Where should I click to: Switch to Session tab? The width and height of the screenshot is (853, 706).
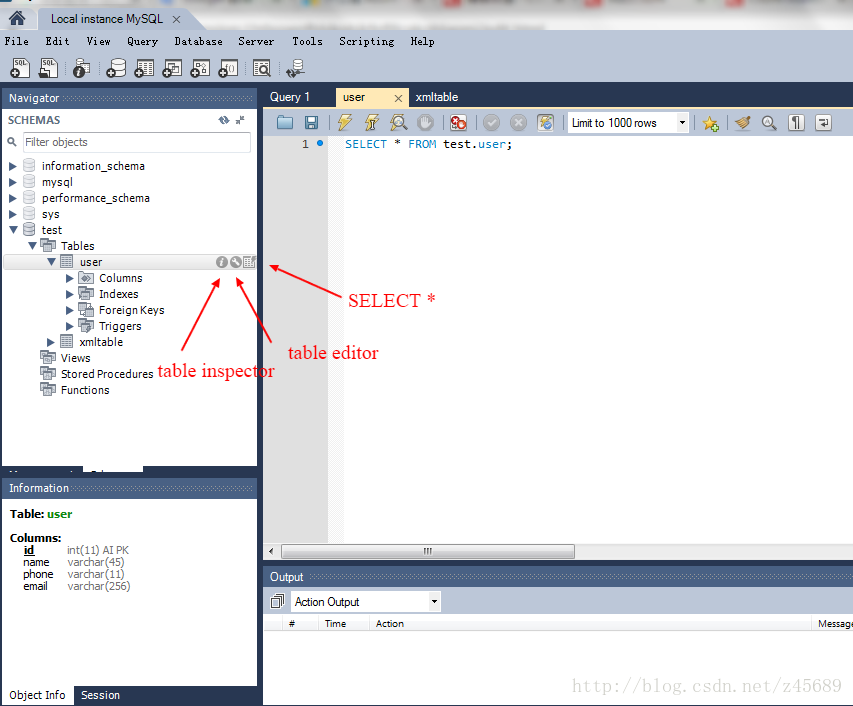pyautogui.click(x=101, y=695)
